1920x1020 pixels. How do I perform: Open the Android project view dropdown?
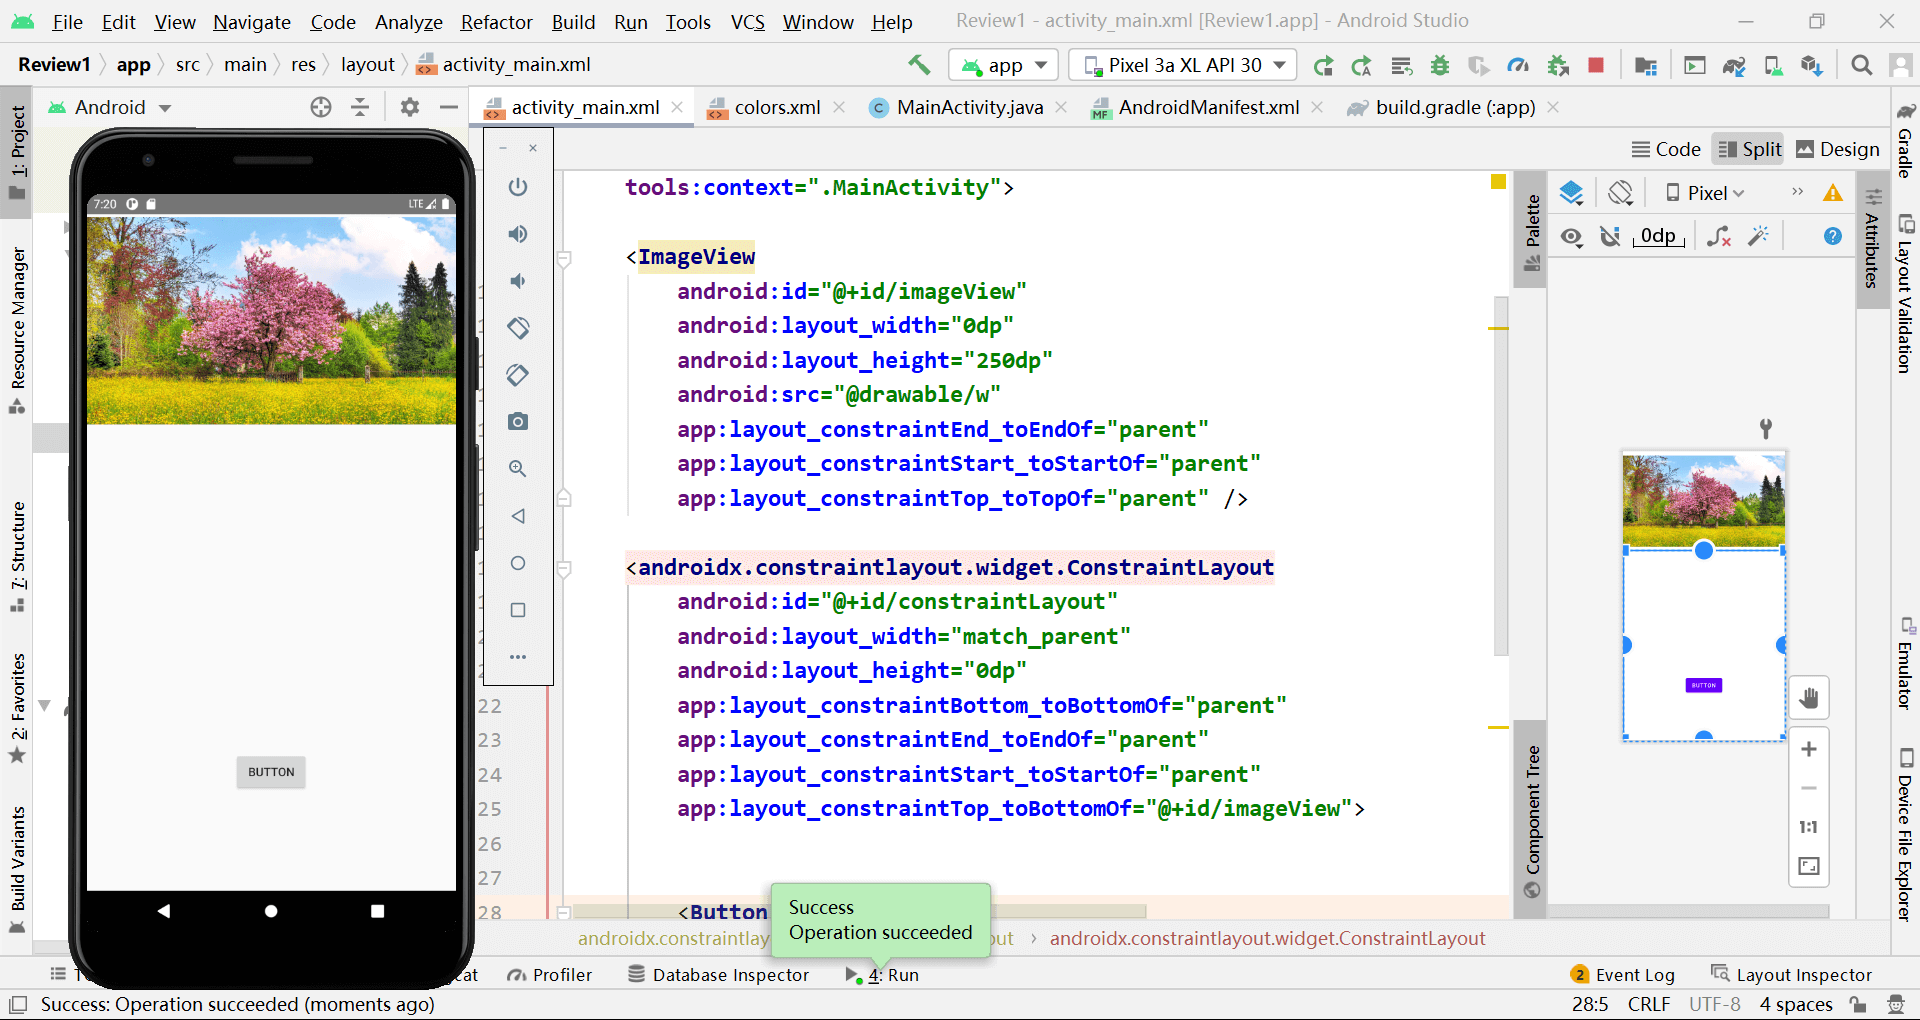click(110, 107)
